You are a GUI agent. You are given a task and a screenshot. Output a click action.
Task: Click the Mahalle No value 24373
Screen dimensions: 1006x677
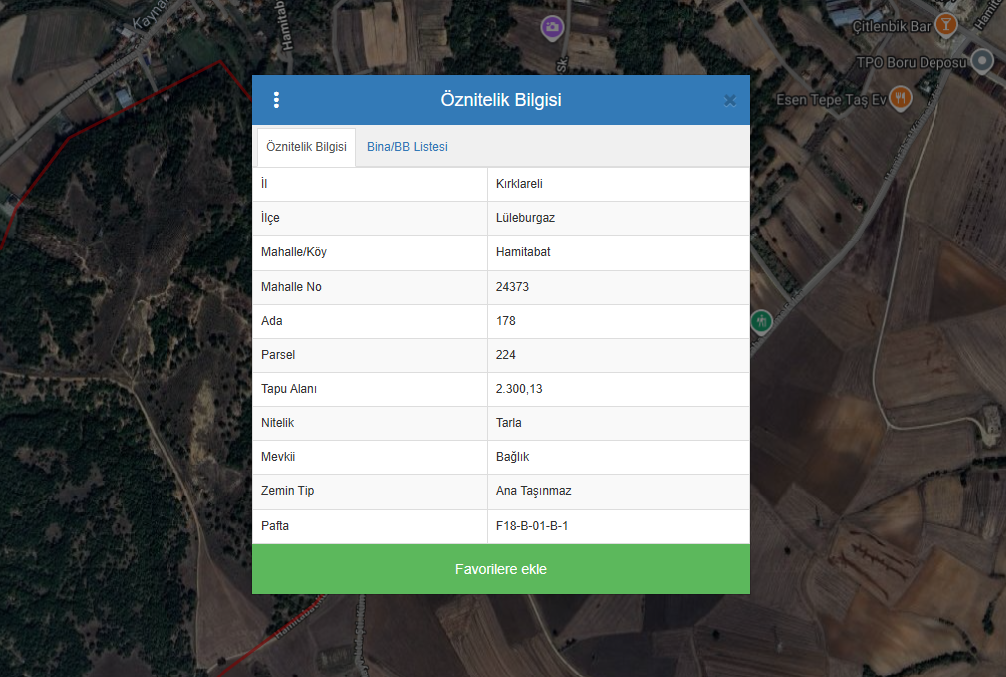coord(512,287)
